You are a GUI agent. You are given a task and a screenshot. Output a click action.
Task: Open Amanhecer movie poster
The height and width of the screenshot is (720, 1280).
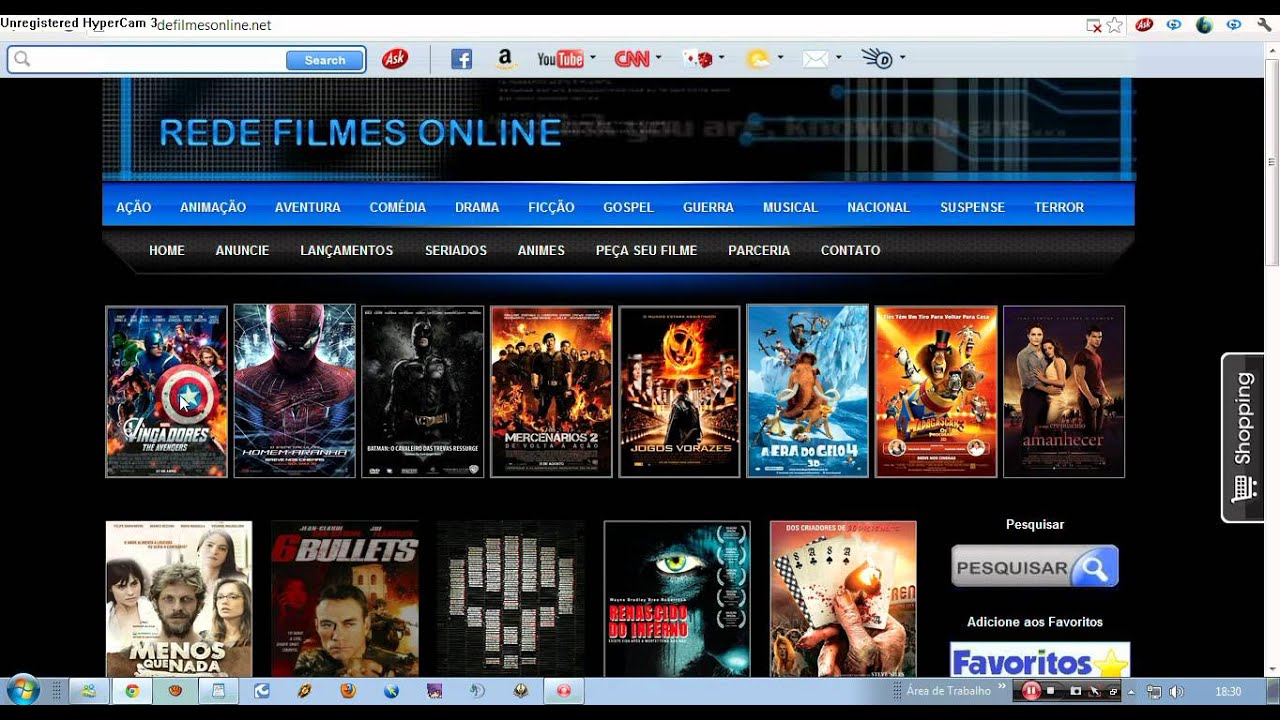coord(1064,392)
